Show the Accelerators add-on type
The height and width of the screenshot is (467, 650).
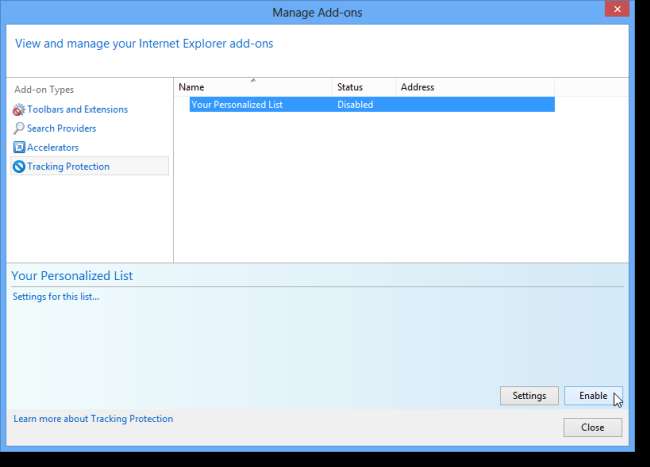click(x=53, y=148)
